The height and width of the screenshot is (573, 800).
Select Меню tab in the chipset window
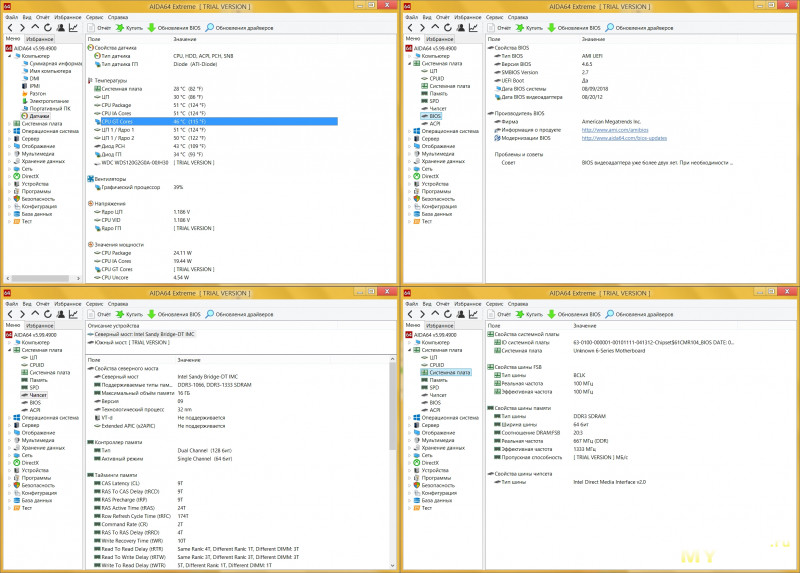tap(13, 325)
